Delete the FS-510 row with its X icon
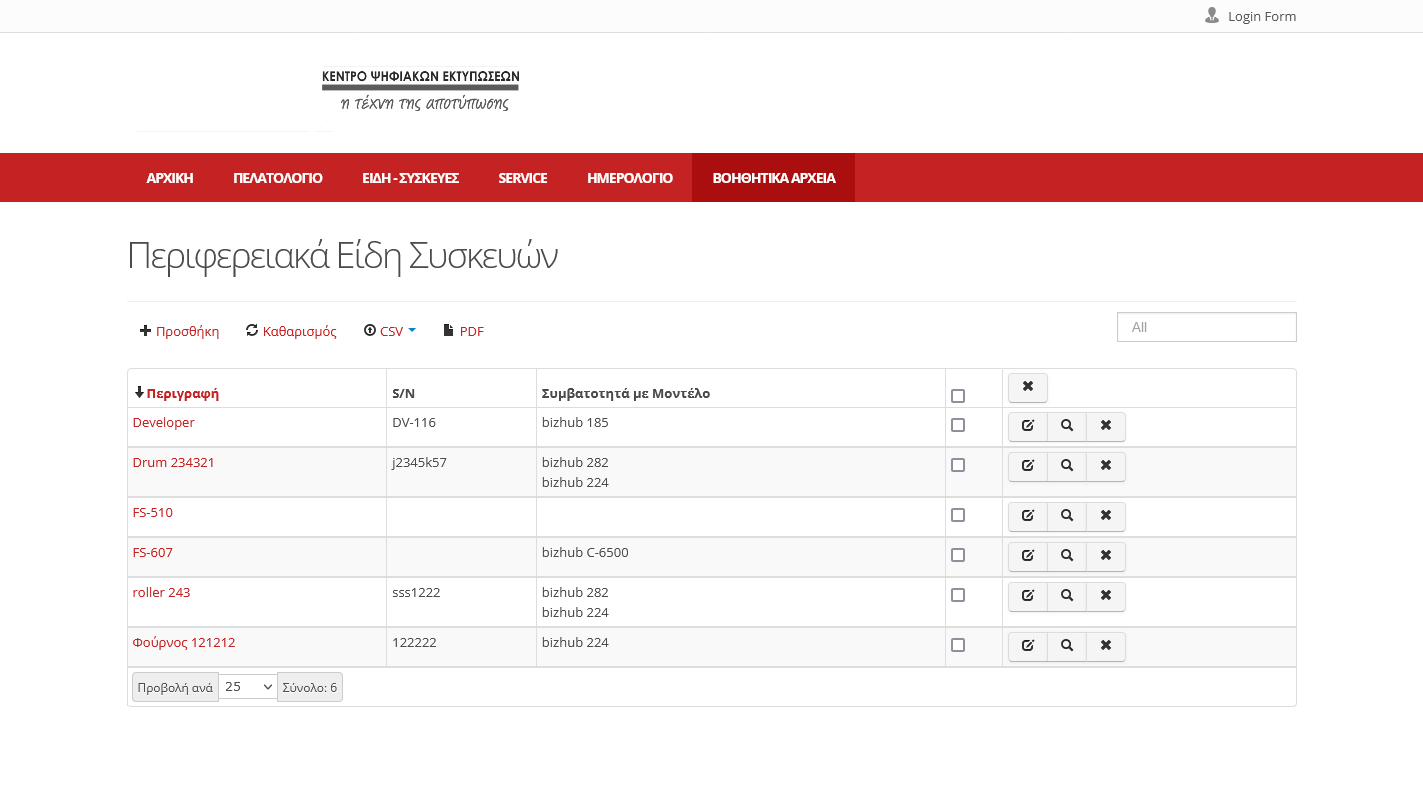This screenshot has height=797, width=1423. pos(1105,516)
